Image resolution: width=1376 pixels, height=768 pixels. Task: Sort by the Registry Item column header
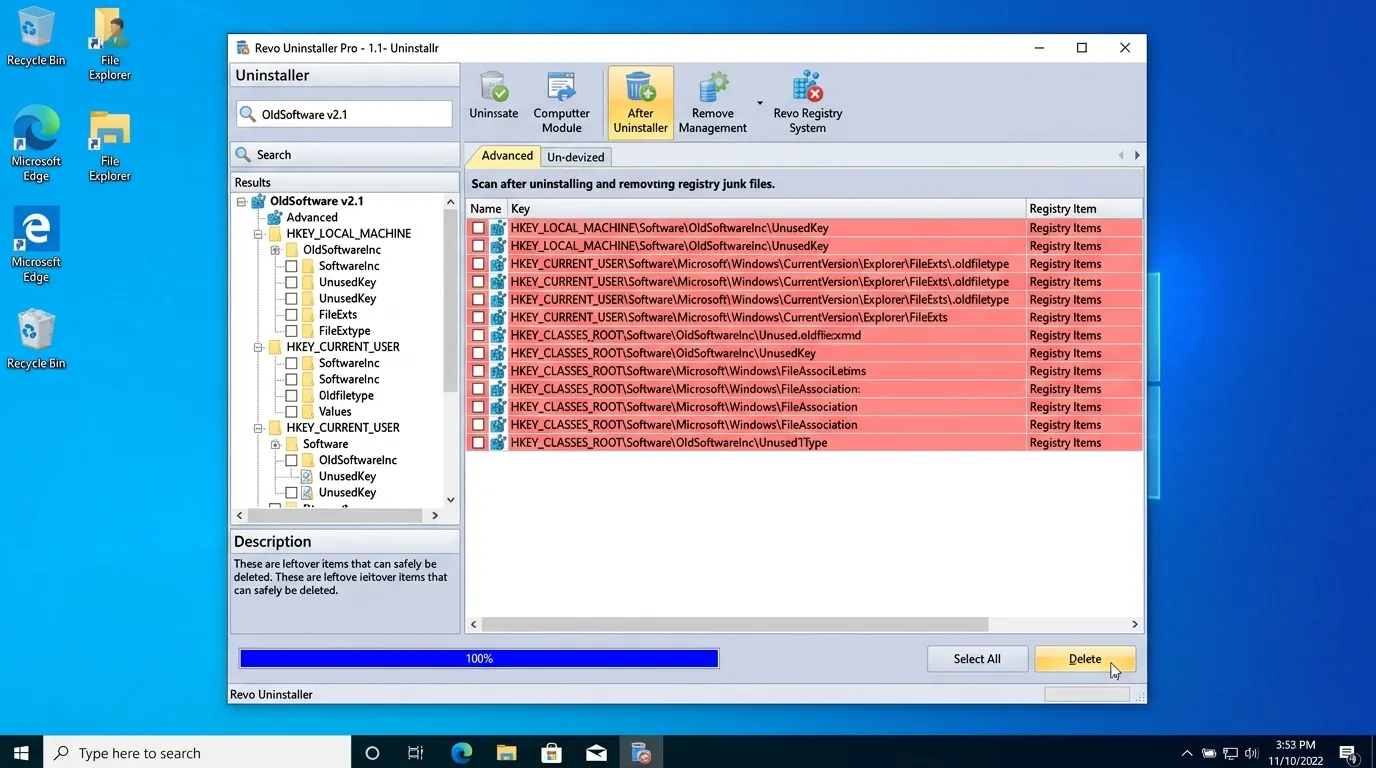tap(1084, 209)
